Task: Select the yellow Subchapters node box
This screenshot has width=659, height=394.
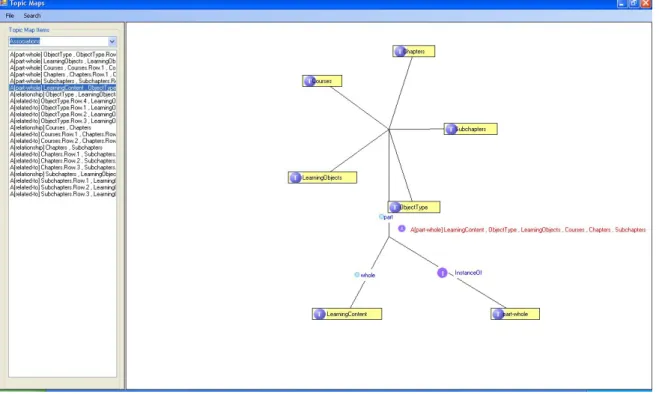Action: (471, 129)
